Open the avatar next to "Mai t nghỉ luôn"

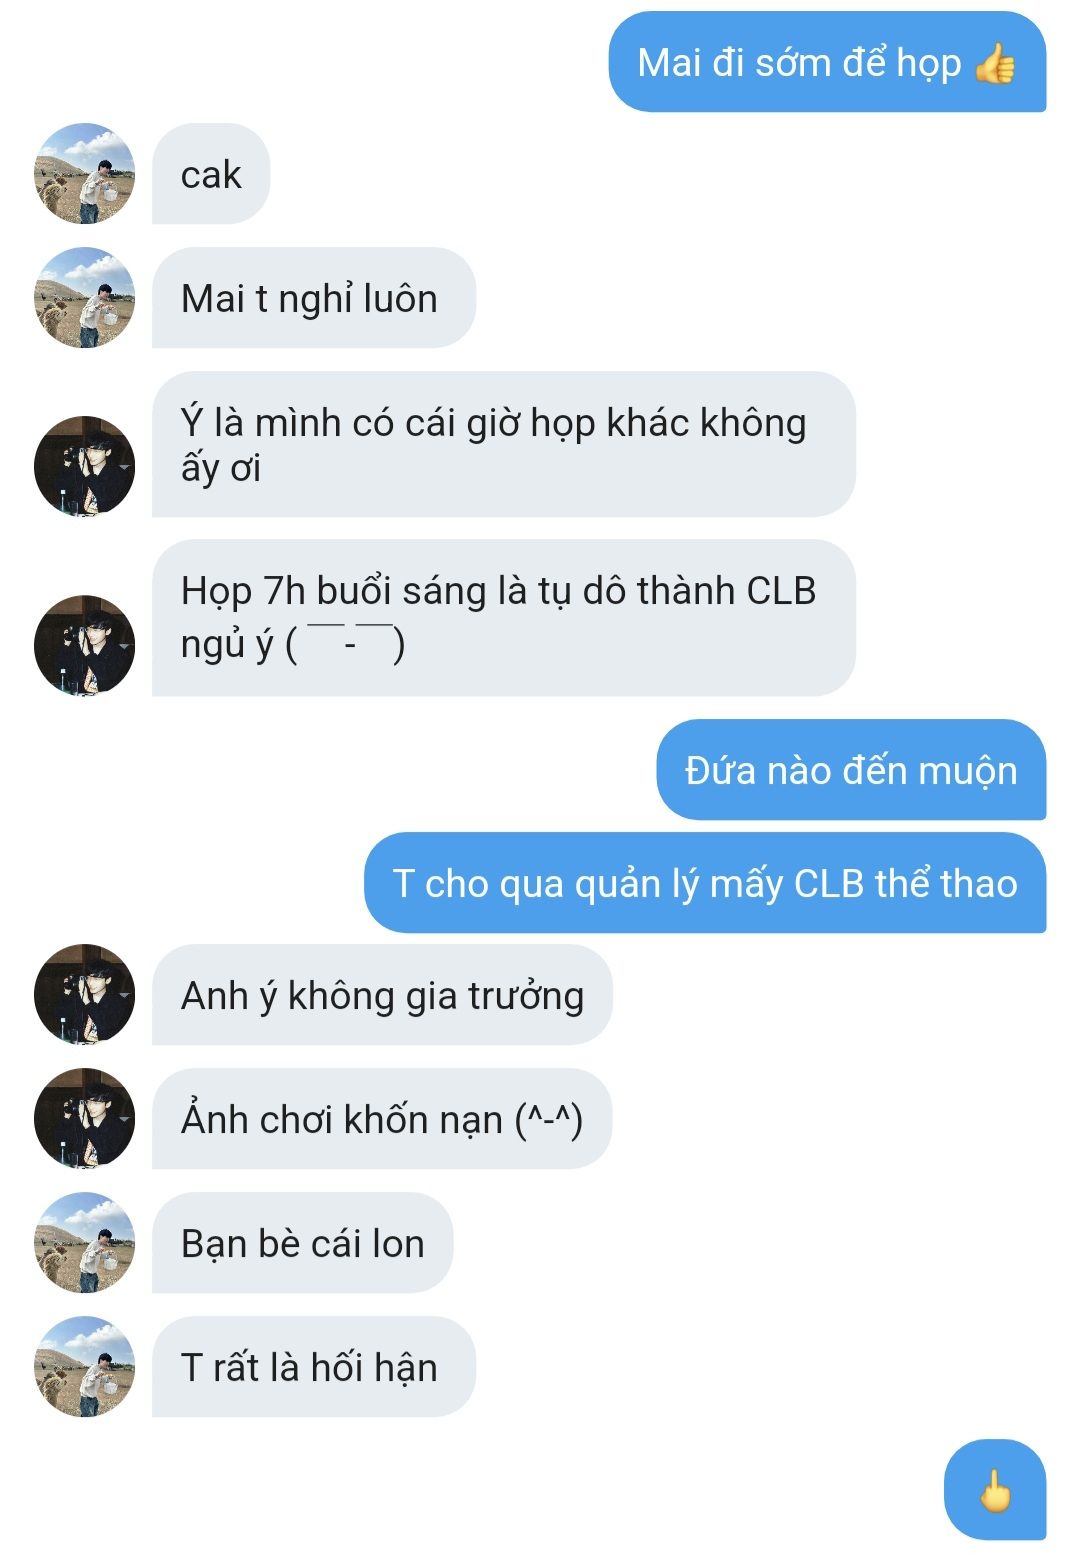85,298
